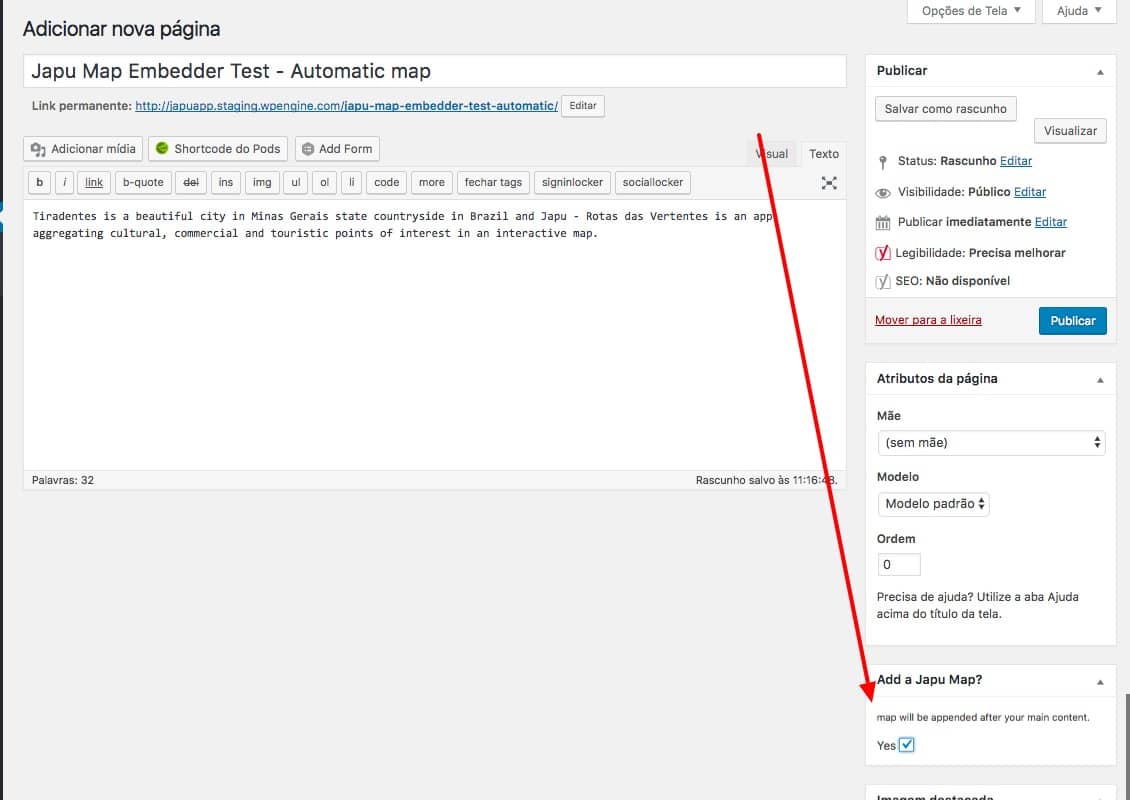This screenshot has height=800, width=1130.
Task: Insert a blockquote with b-quote
Action: pos(143,182)
